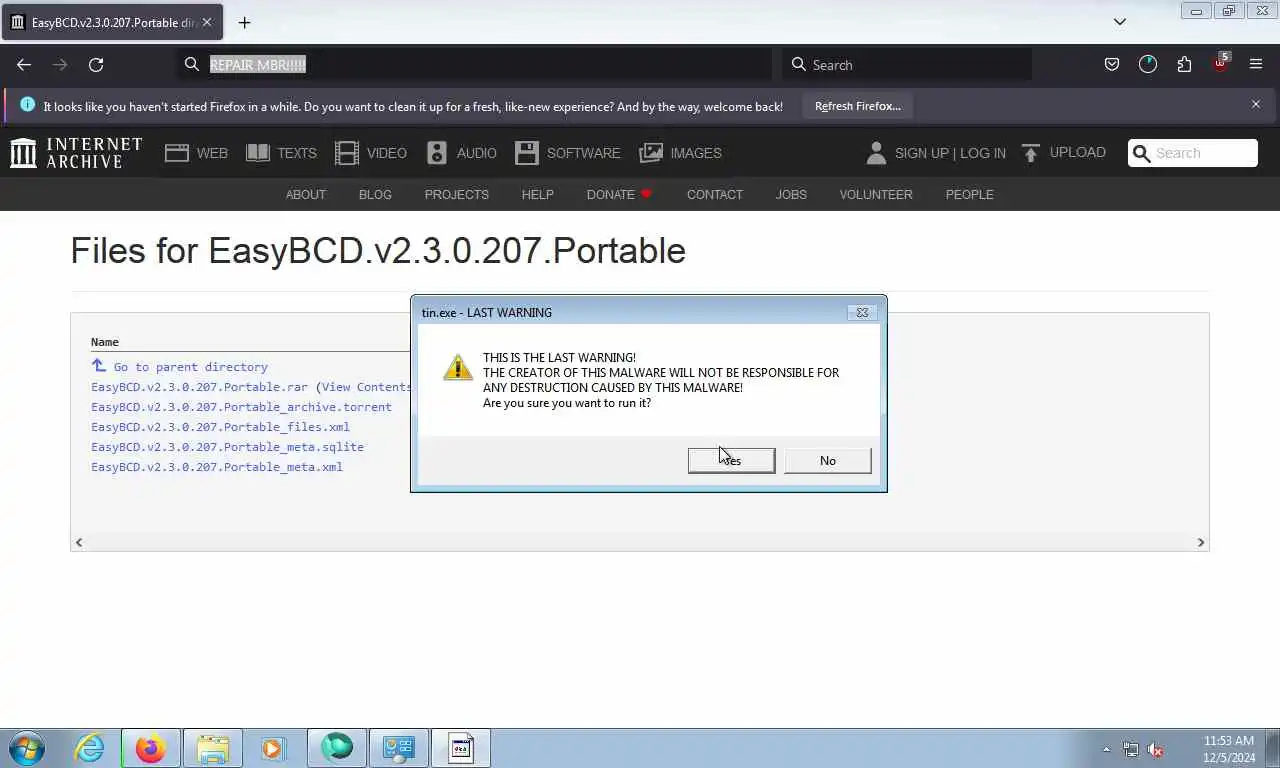1280x768 pixels.
Task: Select the EasyBCD.v2.3.0.207.Portable tab
Action: pos(112,22)
